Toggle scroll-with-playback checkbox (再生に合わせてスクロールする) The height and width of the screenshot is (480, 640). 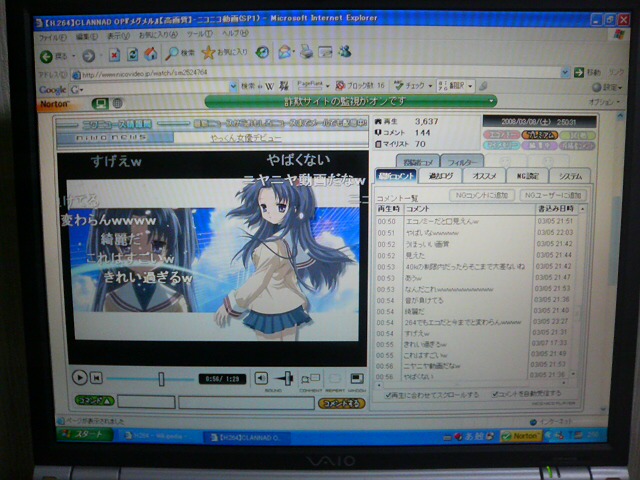coord(388,395)
